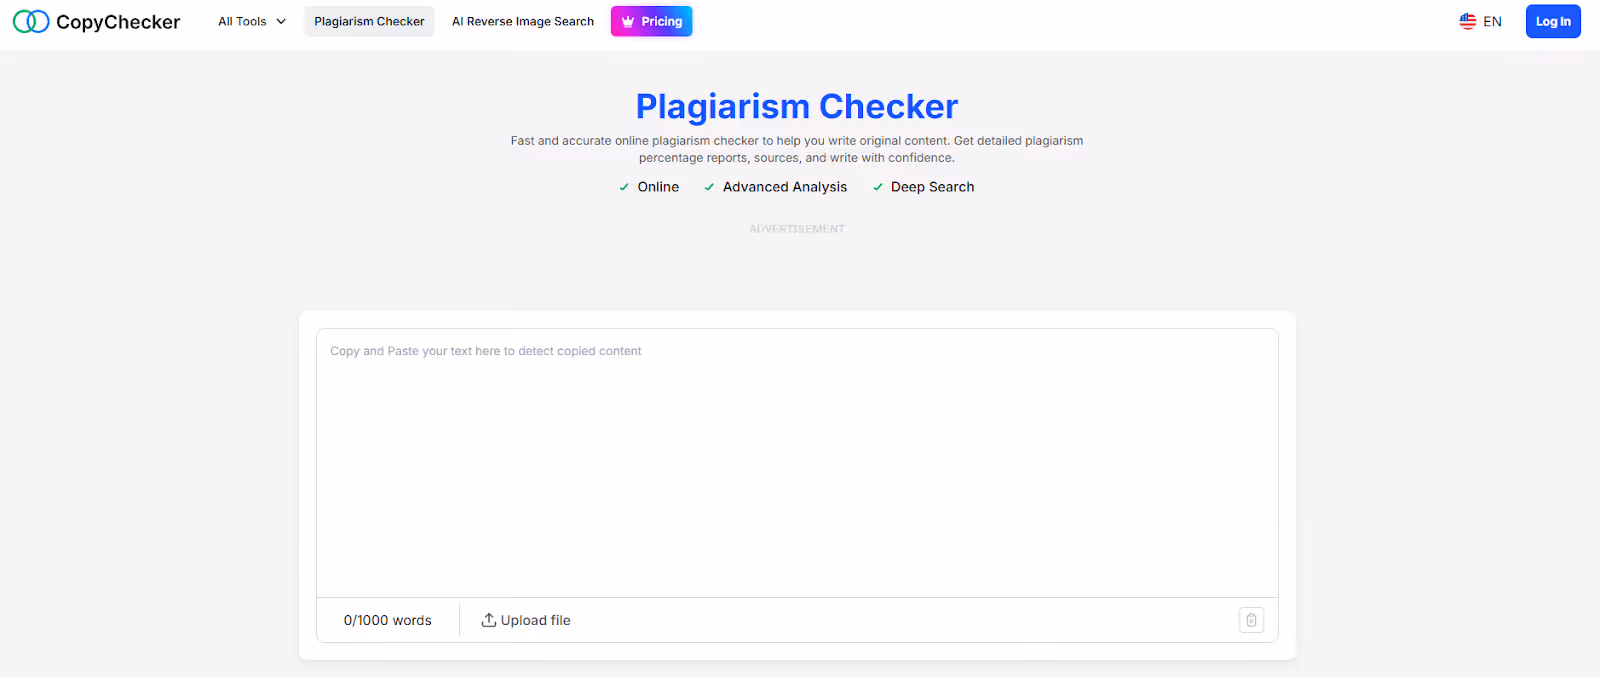Click the Log In button
This screenshot has height=677, width=1600.
click(1552, 20)
